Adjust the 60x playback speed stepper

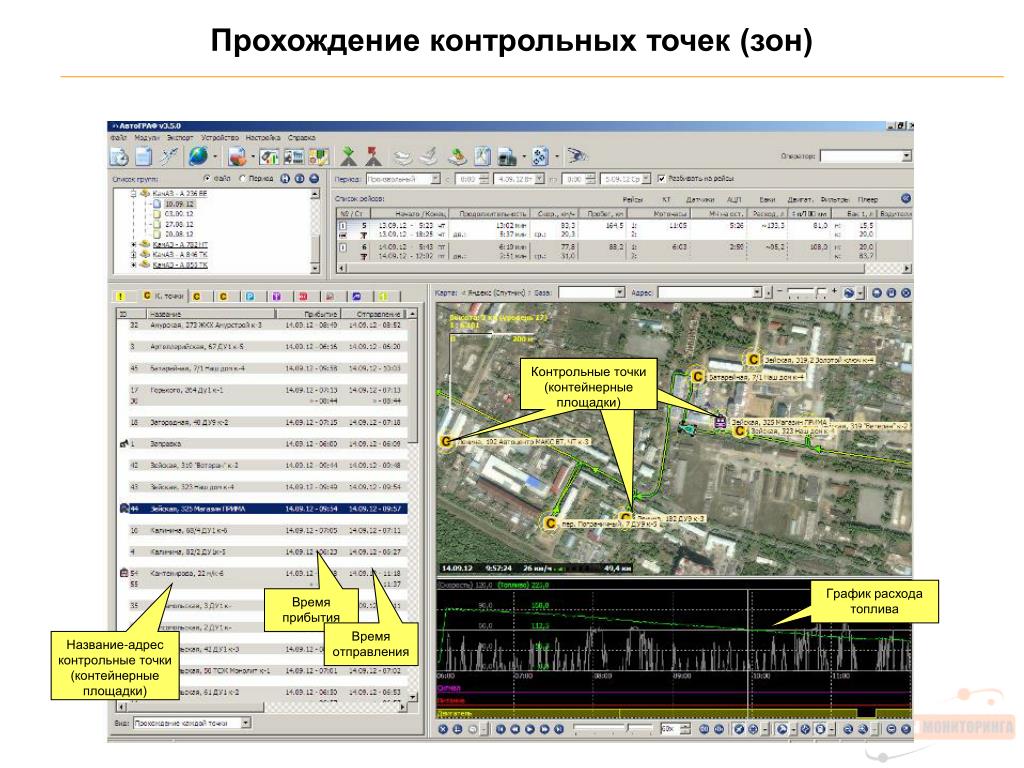tap(685, 729)
